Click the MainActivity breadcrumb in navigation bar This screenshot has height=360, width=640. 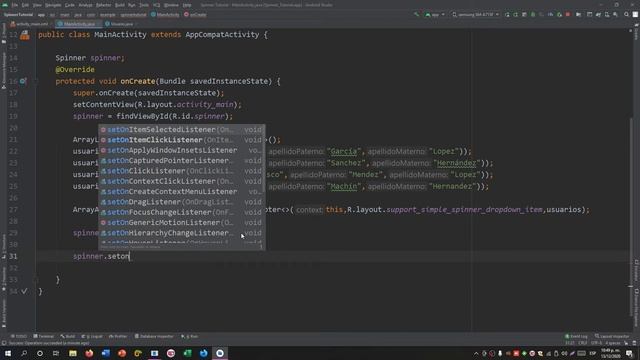(x=165, y=15)
